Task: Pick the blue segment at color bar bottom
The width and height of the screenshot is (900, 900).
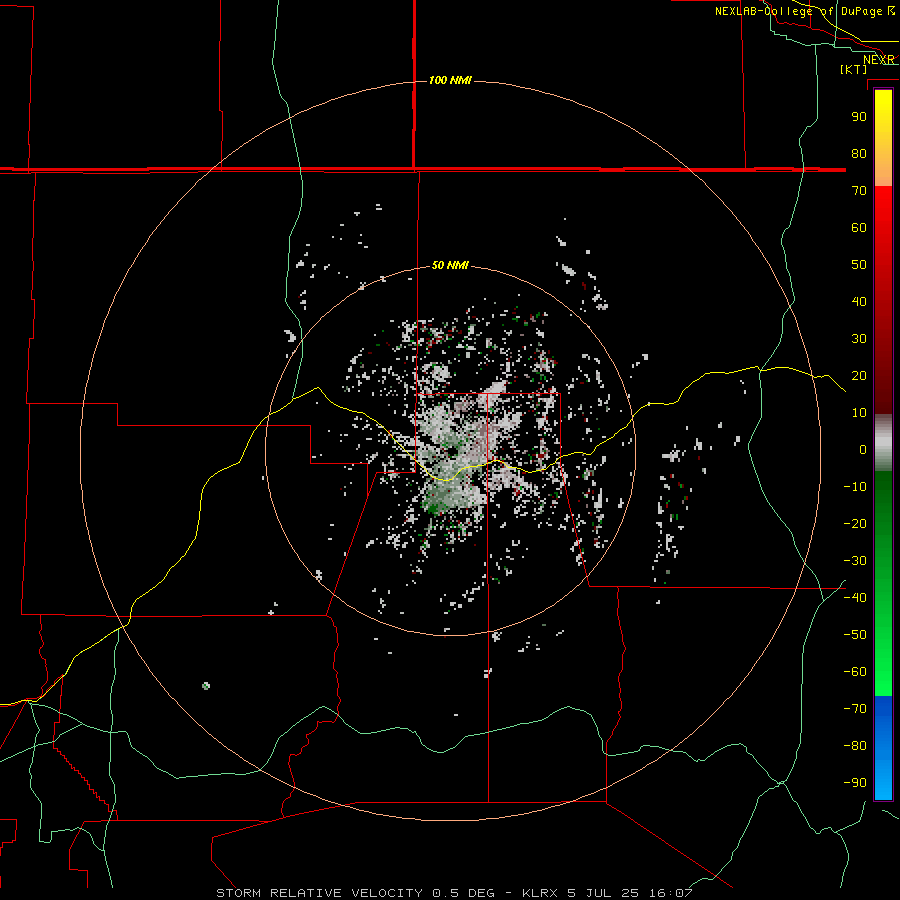Action: tap(883, 747)
